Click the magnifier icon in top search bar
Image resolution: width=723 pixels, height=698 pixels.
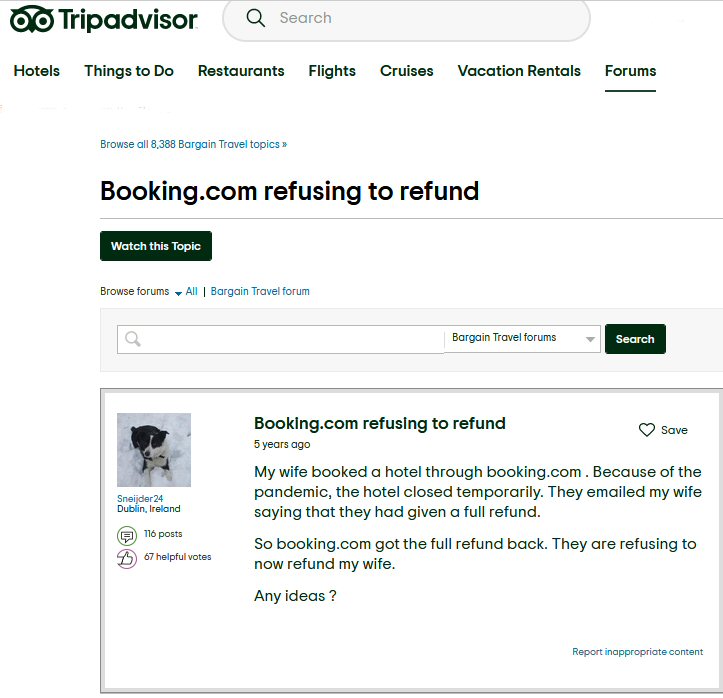[255, 18]
